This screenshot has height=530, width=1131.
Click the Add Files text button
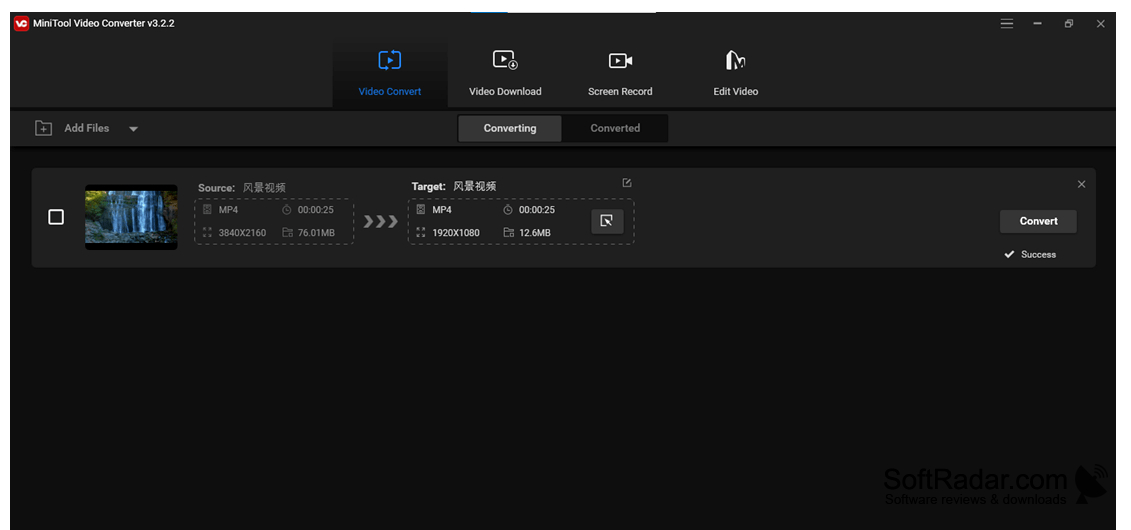pos(87,128)
